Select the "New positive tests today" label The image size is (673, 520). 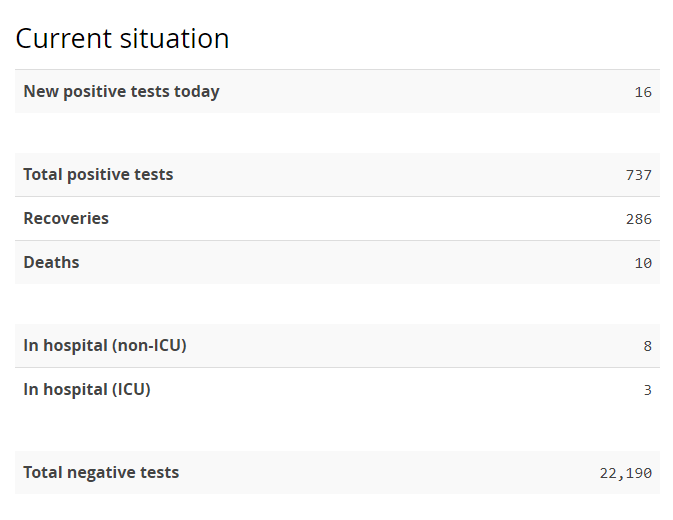121,92
